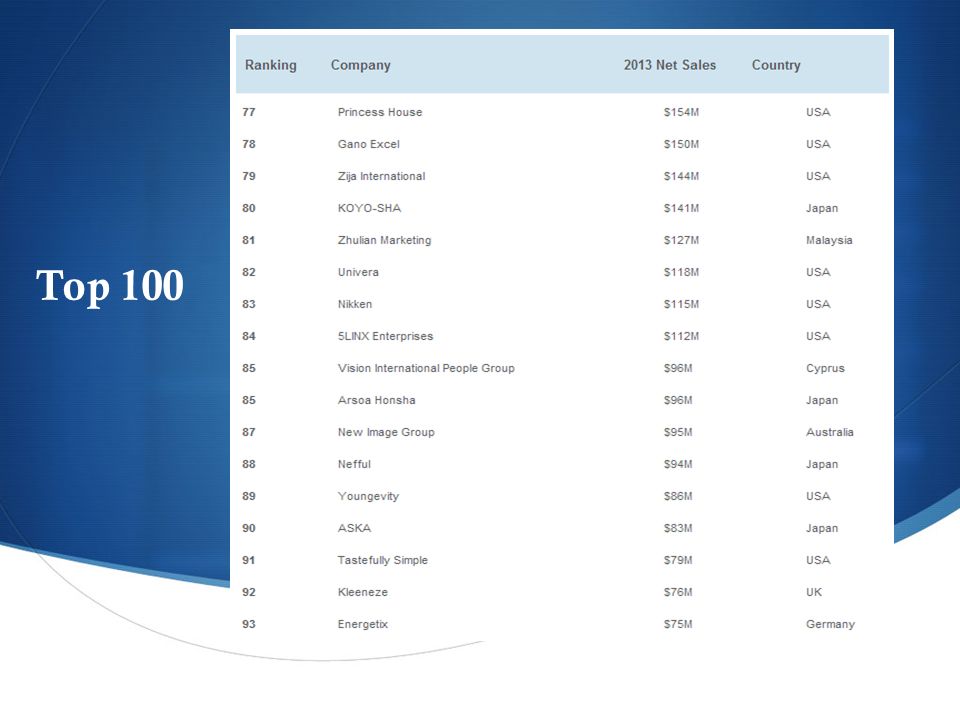Click company name ASKA

pos(354,528)
